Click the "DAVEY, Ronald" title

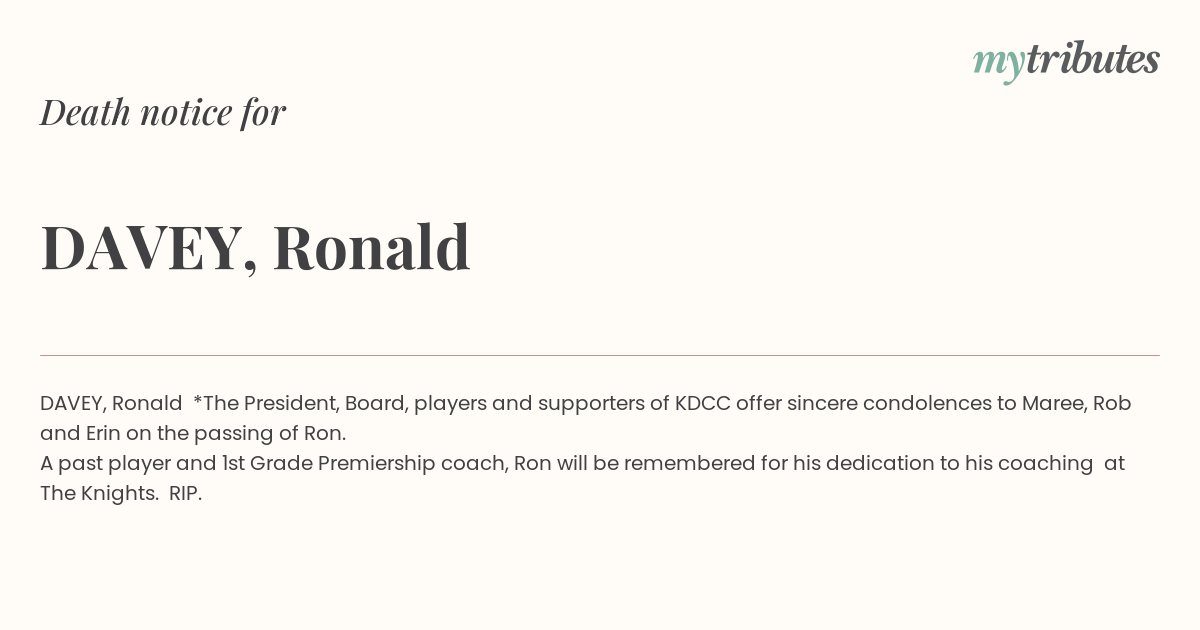255,247
